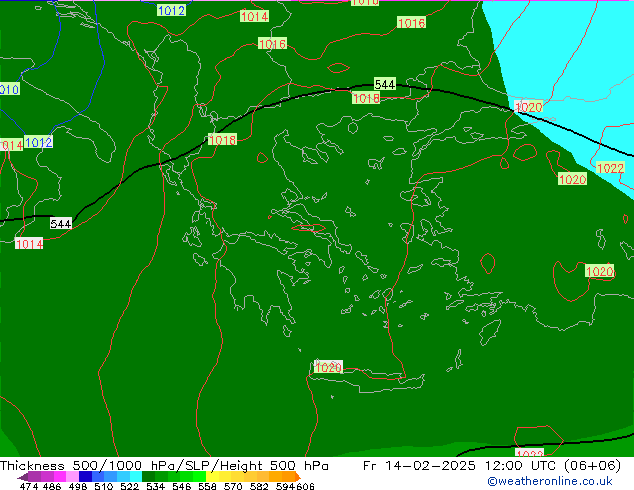Viewport: 634px width, 490px height.
Task: Open the weatheronline.co.uk copyright link
Action: [x=550, y=481]
